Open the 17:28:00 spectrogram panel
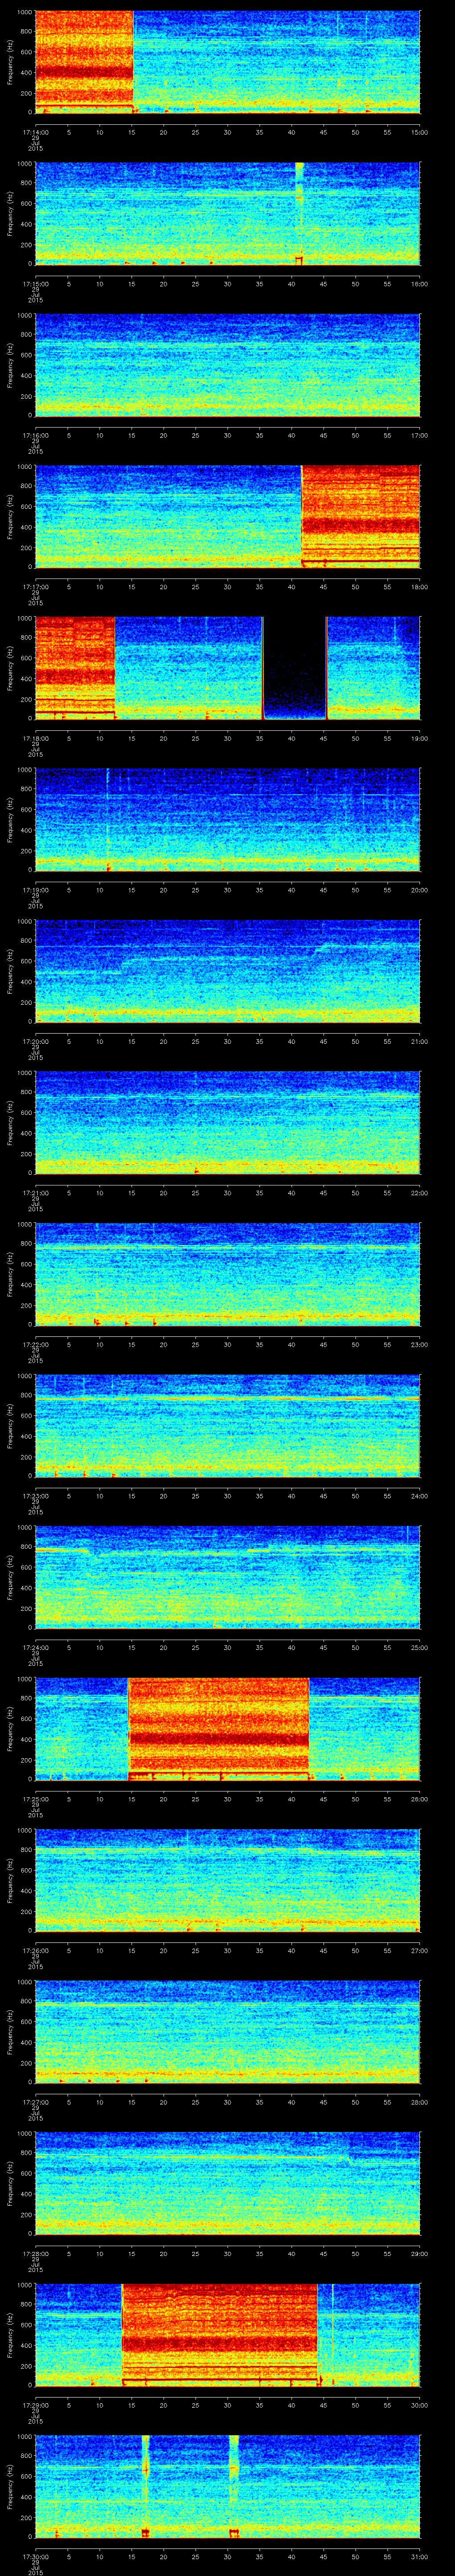The height and width of the screenshot is (2576, 455). 227,2183
